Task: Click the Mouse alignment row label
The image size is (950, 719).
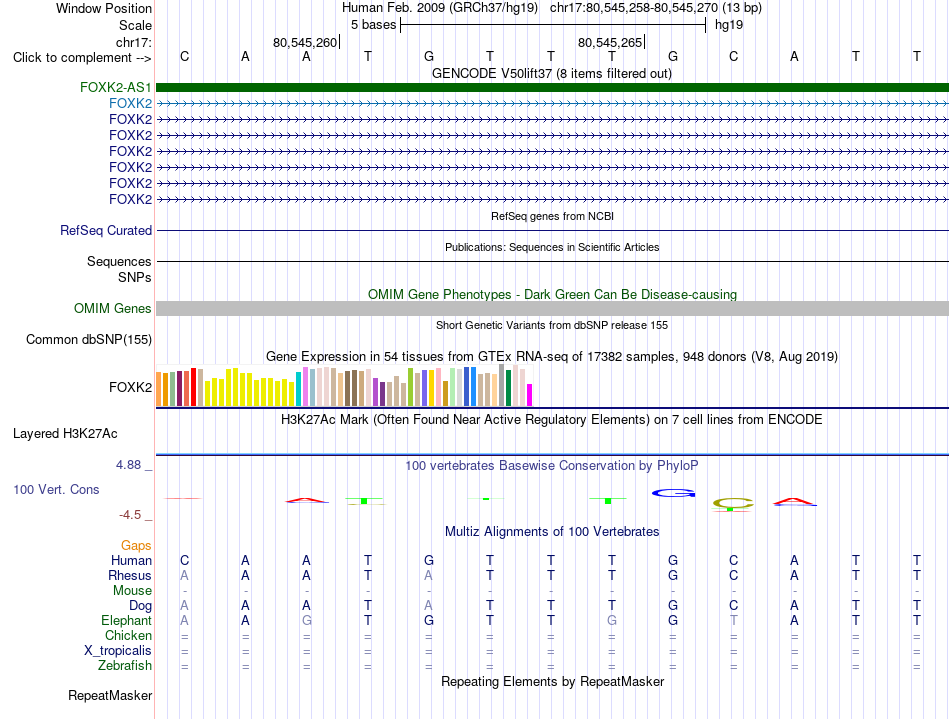Action: 132,591
